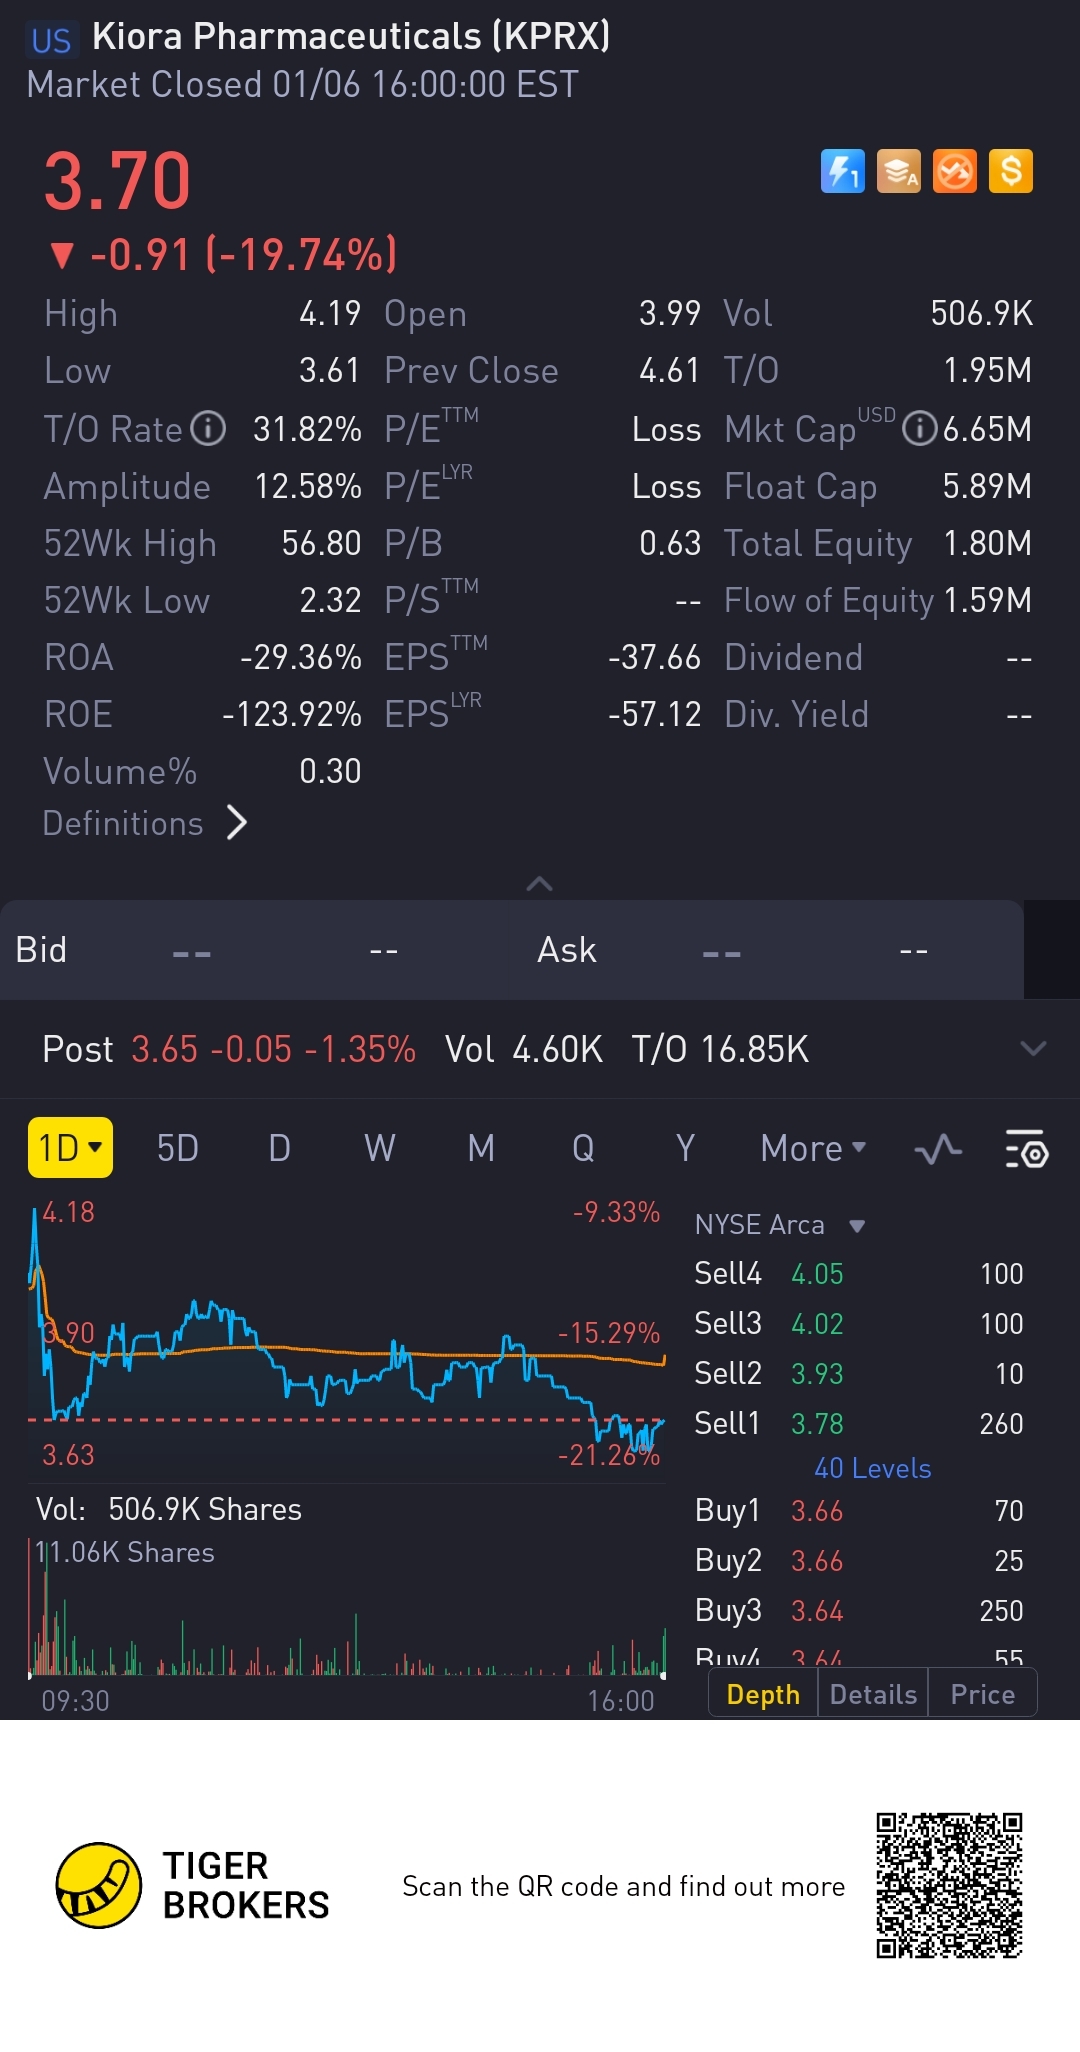
Task: Open the 1D timeframe dropdown
Action: click(70, 1148)
